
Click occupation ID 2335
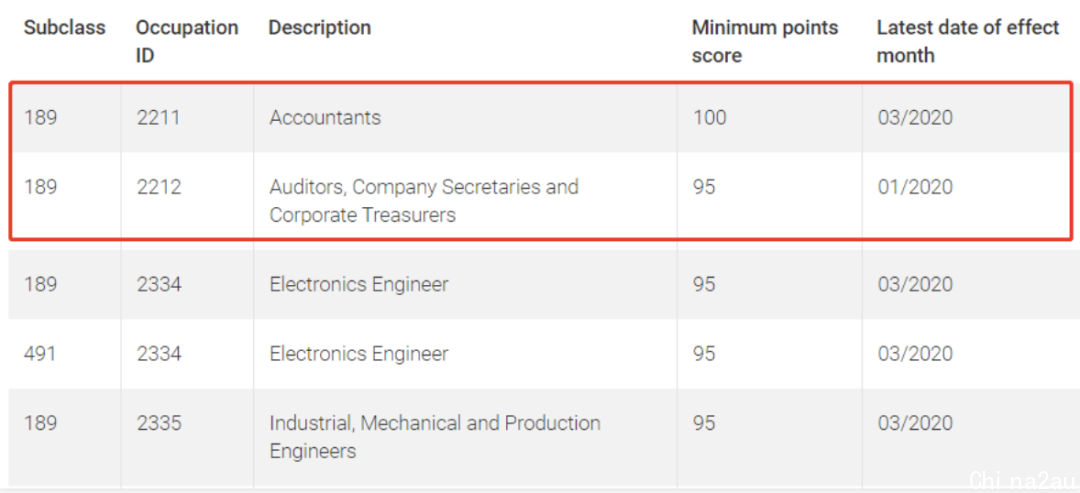click(158, 423)
